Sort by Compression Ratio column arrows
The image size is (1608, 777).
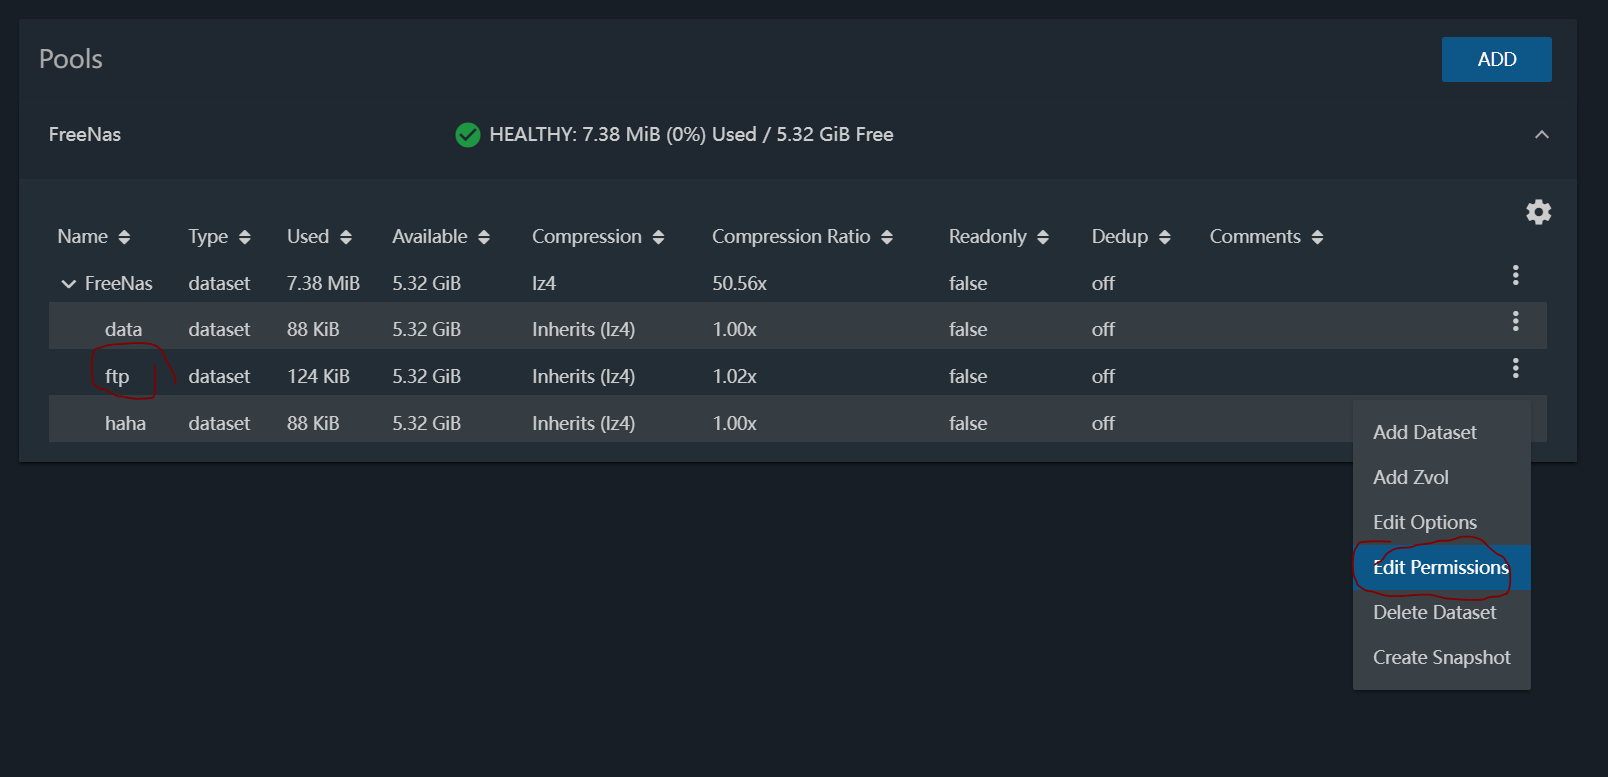887,237
